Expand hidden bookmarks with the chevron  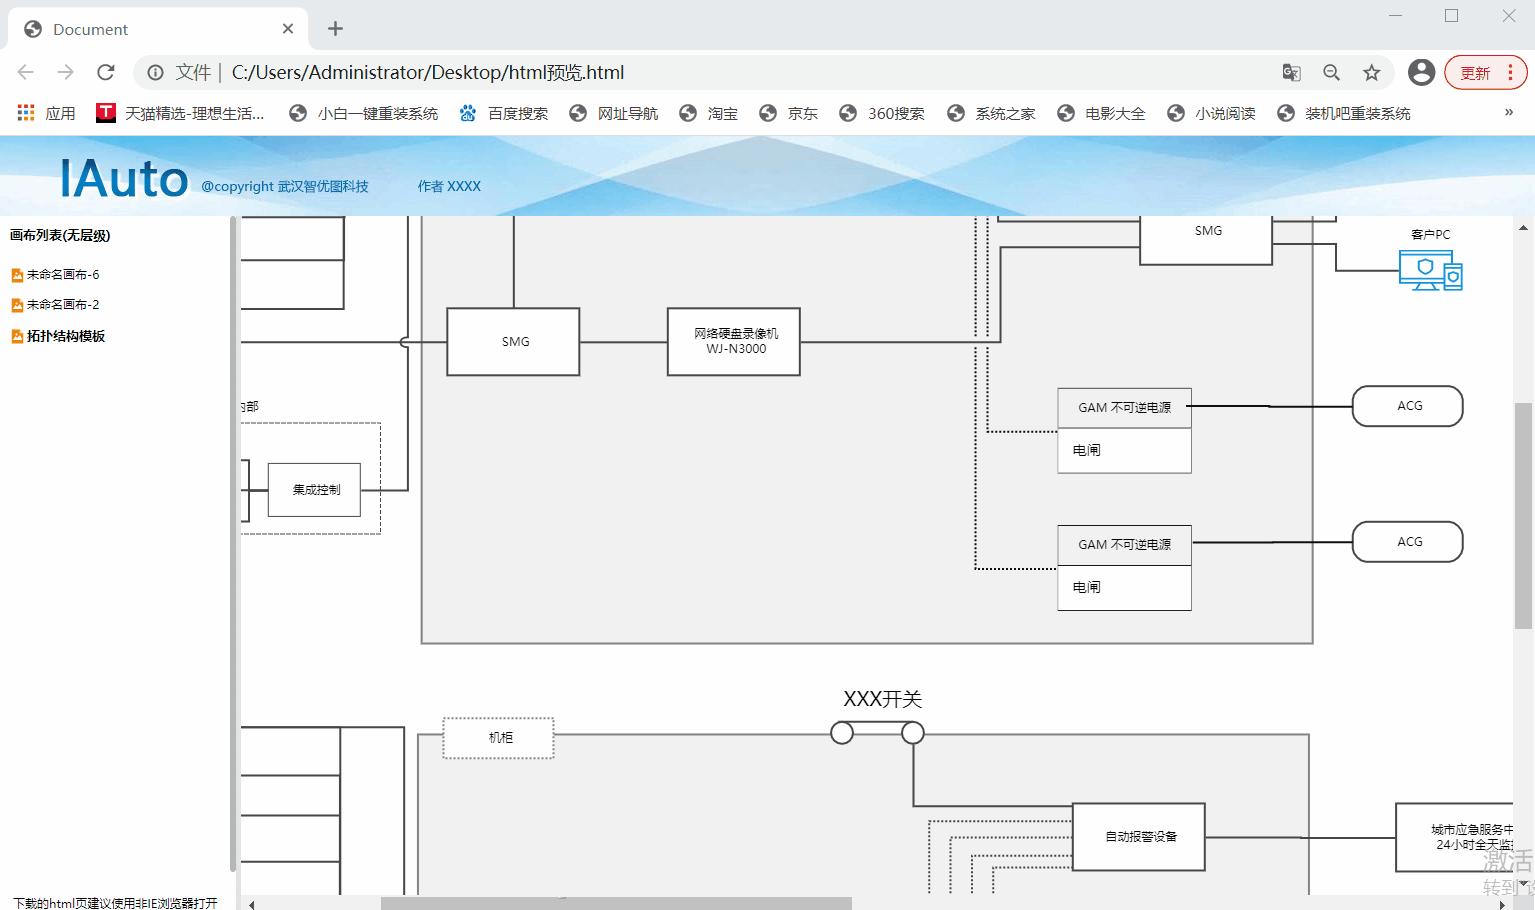[1508, 112]
